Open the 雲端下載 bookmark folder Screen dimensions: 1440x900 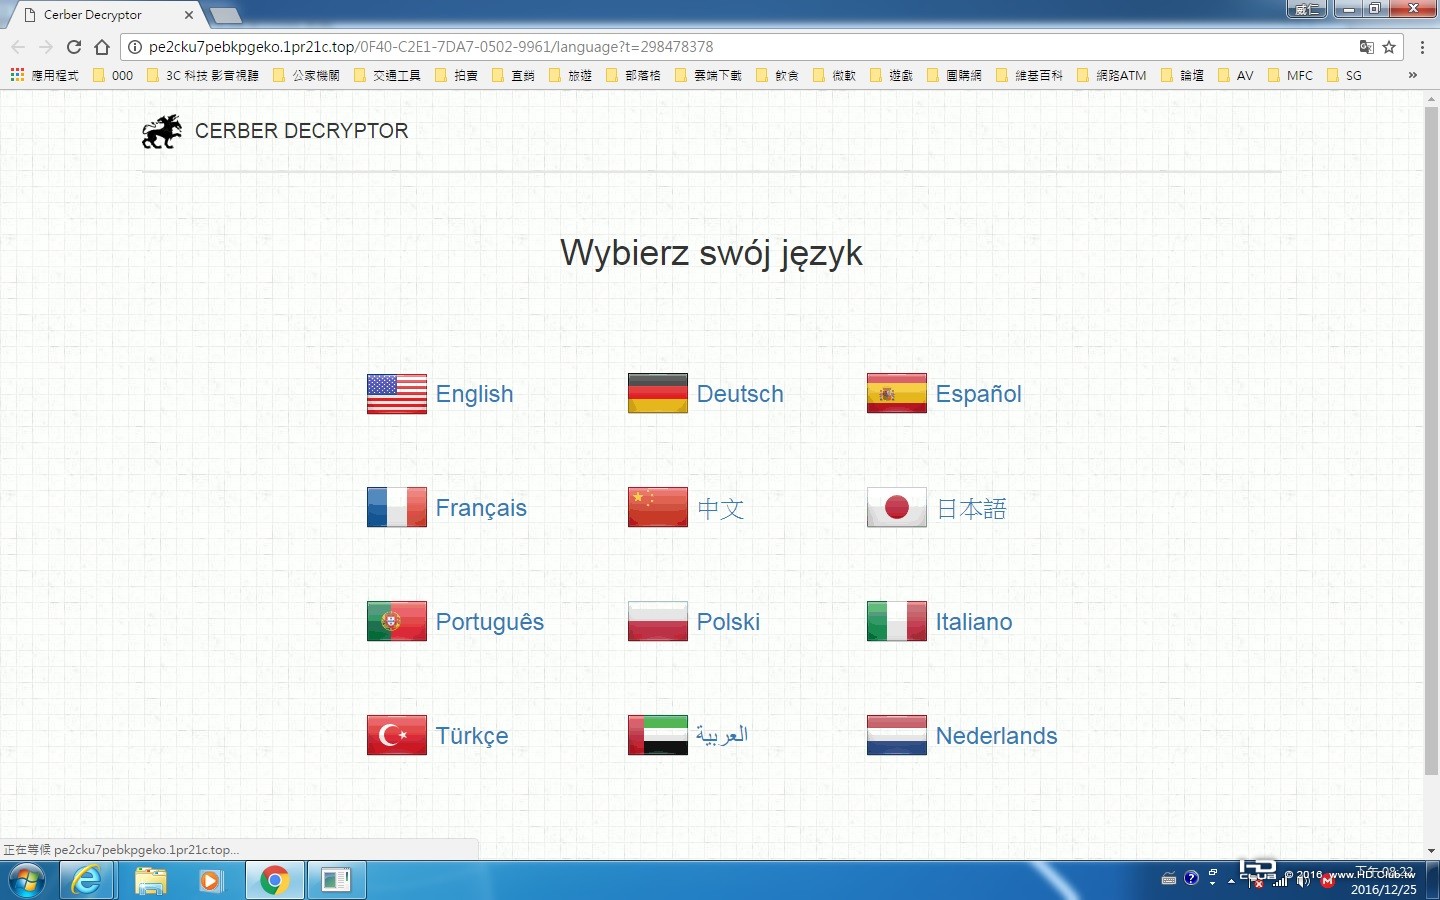point(708,75)
